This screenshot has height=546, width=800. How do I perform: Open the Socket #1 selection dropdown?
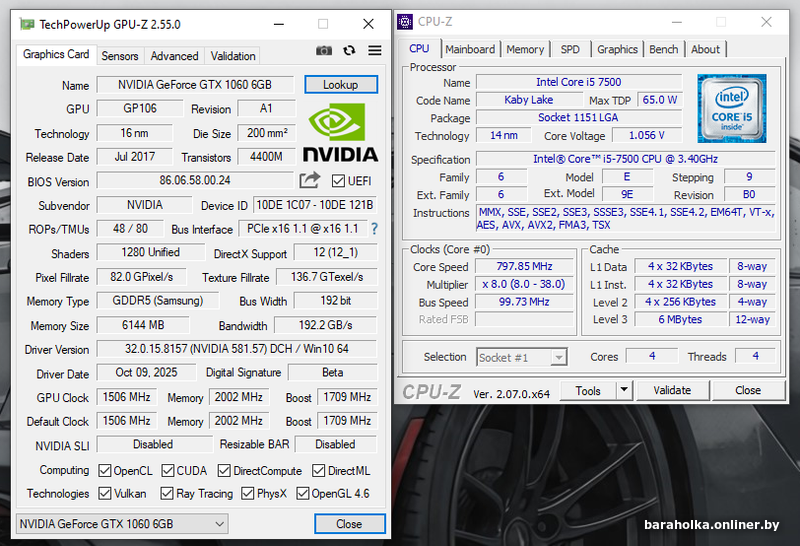522,357
